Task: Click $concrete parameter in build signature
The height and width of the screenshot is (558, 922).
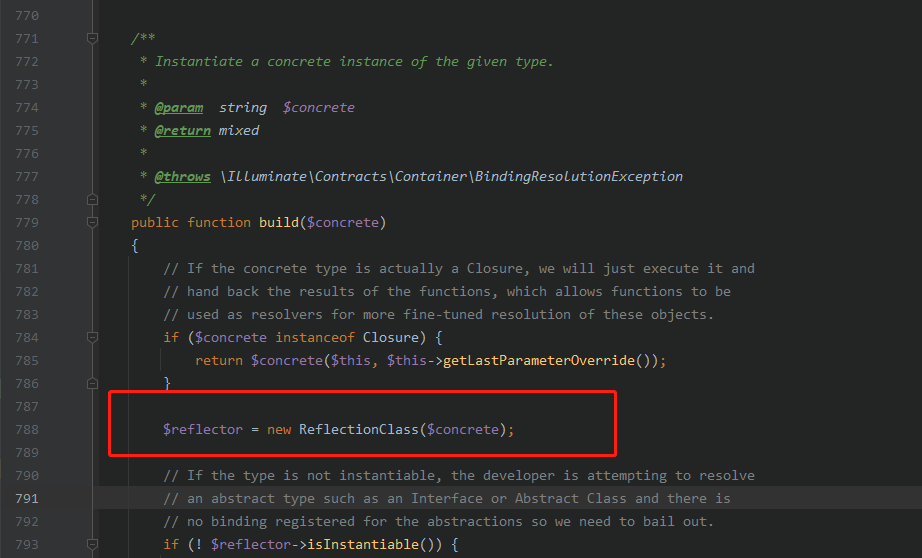Action: [x=343, y=223]
